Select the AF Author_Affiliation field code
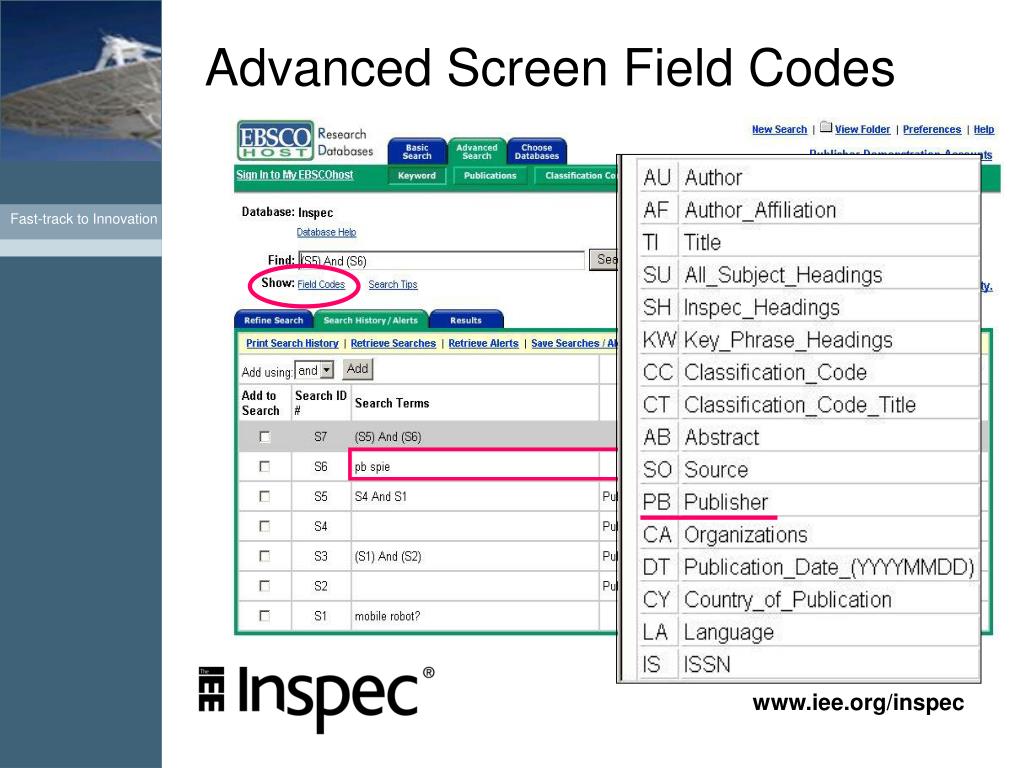Screen dimensions: 1024x768 point(810,210)
